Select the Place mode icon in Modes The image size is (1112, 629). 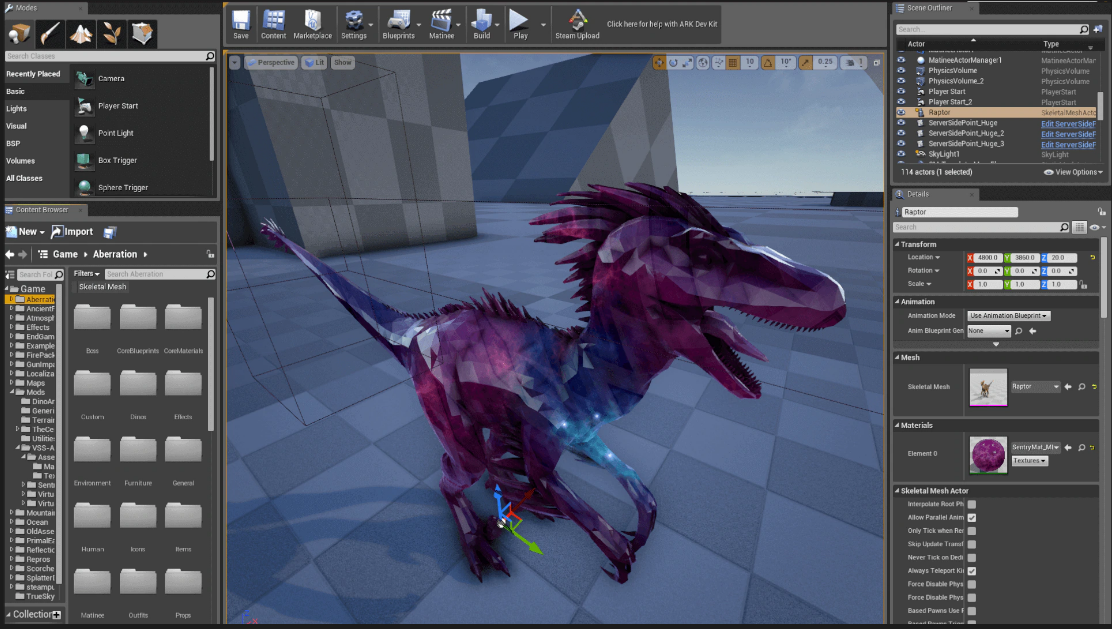(x=19, y=33)
